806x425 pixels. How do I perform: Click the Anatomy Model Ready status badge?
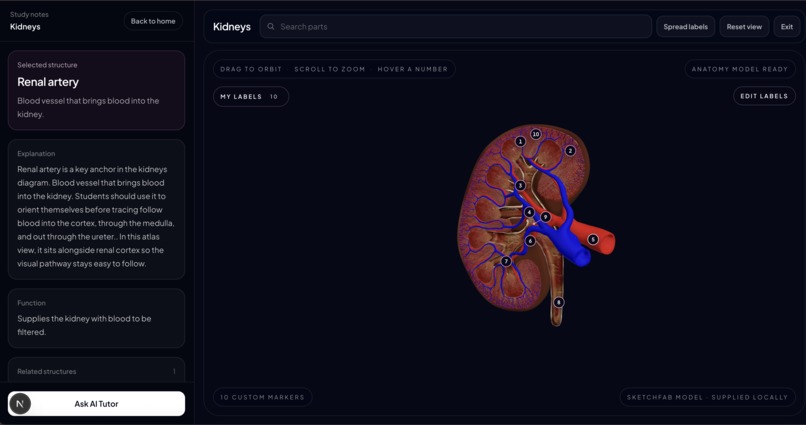(x=740, y=69)
